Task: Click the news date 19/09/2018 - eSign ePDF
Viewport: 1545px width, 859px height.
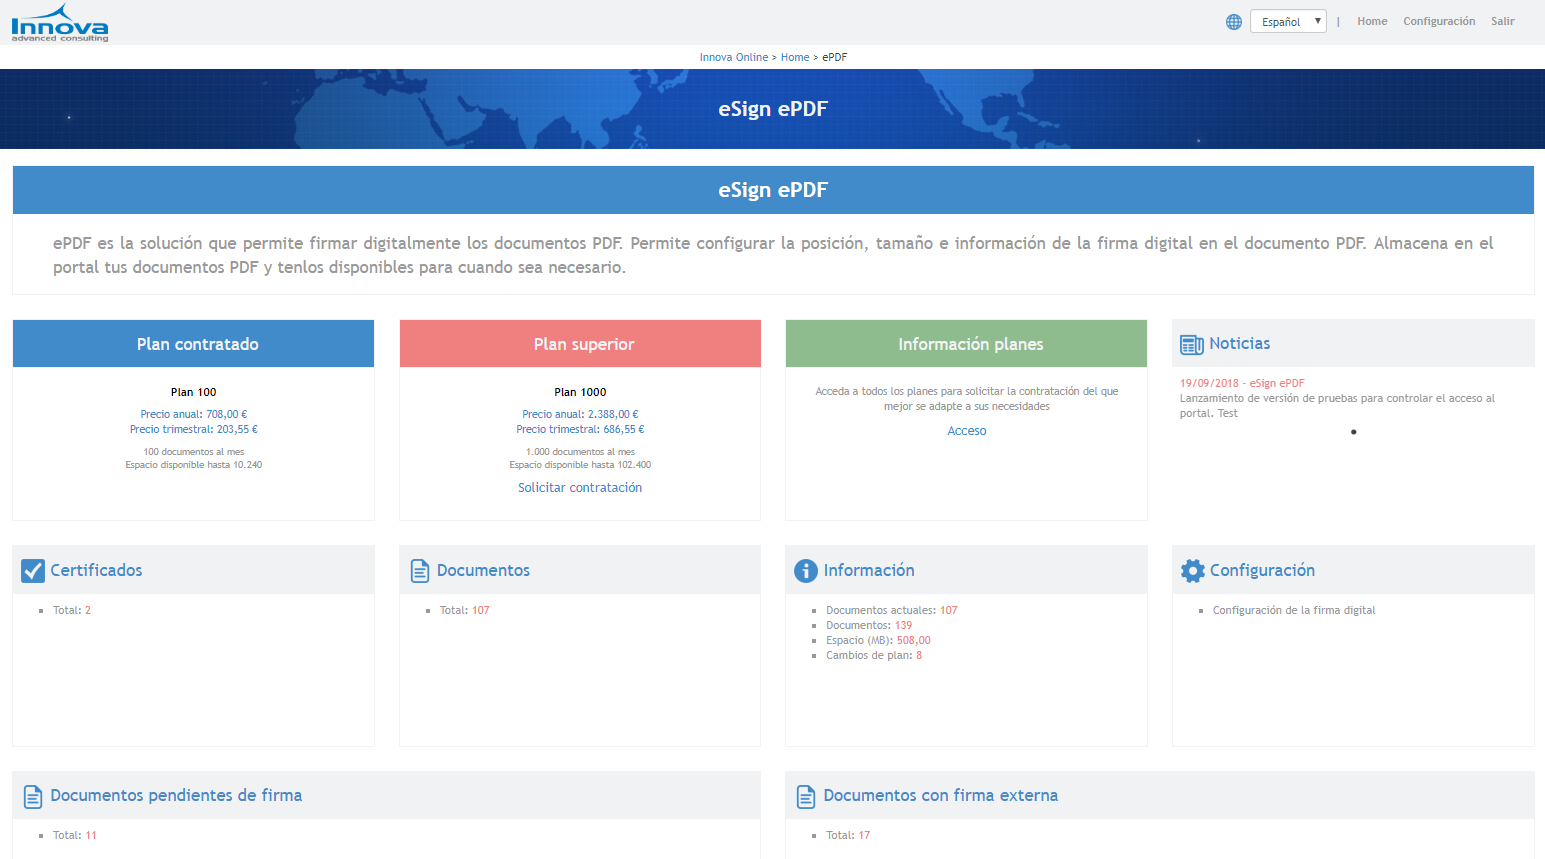Action: 1242,383
